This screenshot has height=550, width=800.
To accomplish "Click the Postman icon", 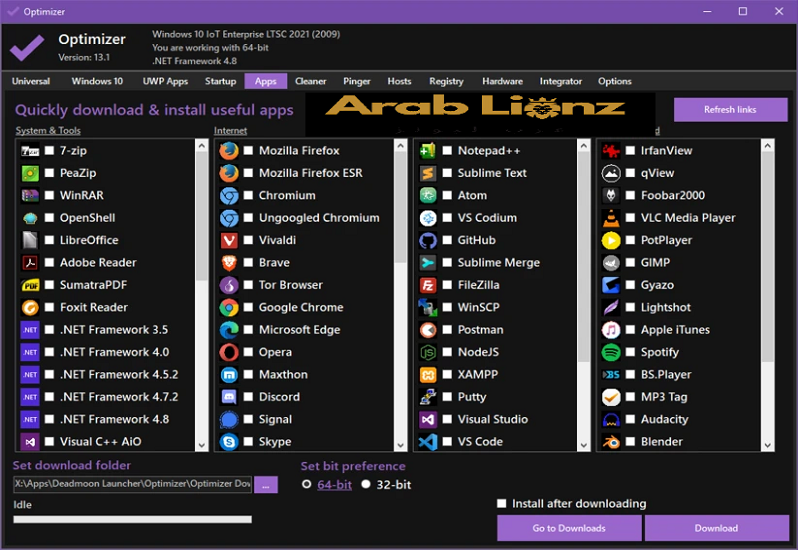I will [428, 330].
